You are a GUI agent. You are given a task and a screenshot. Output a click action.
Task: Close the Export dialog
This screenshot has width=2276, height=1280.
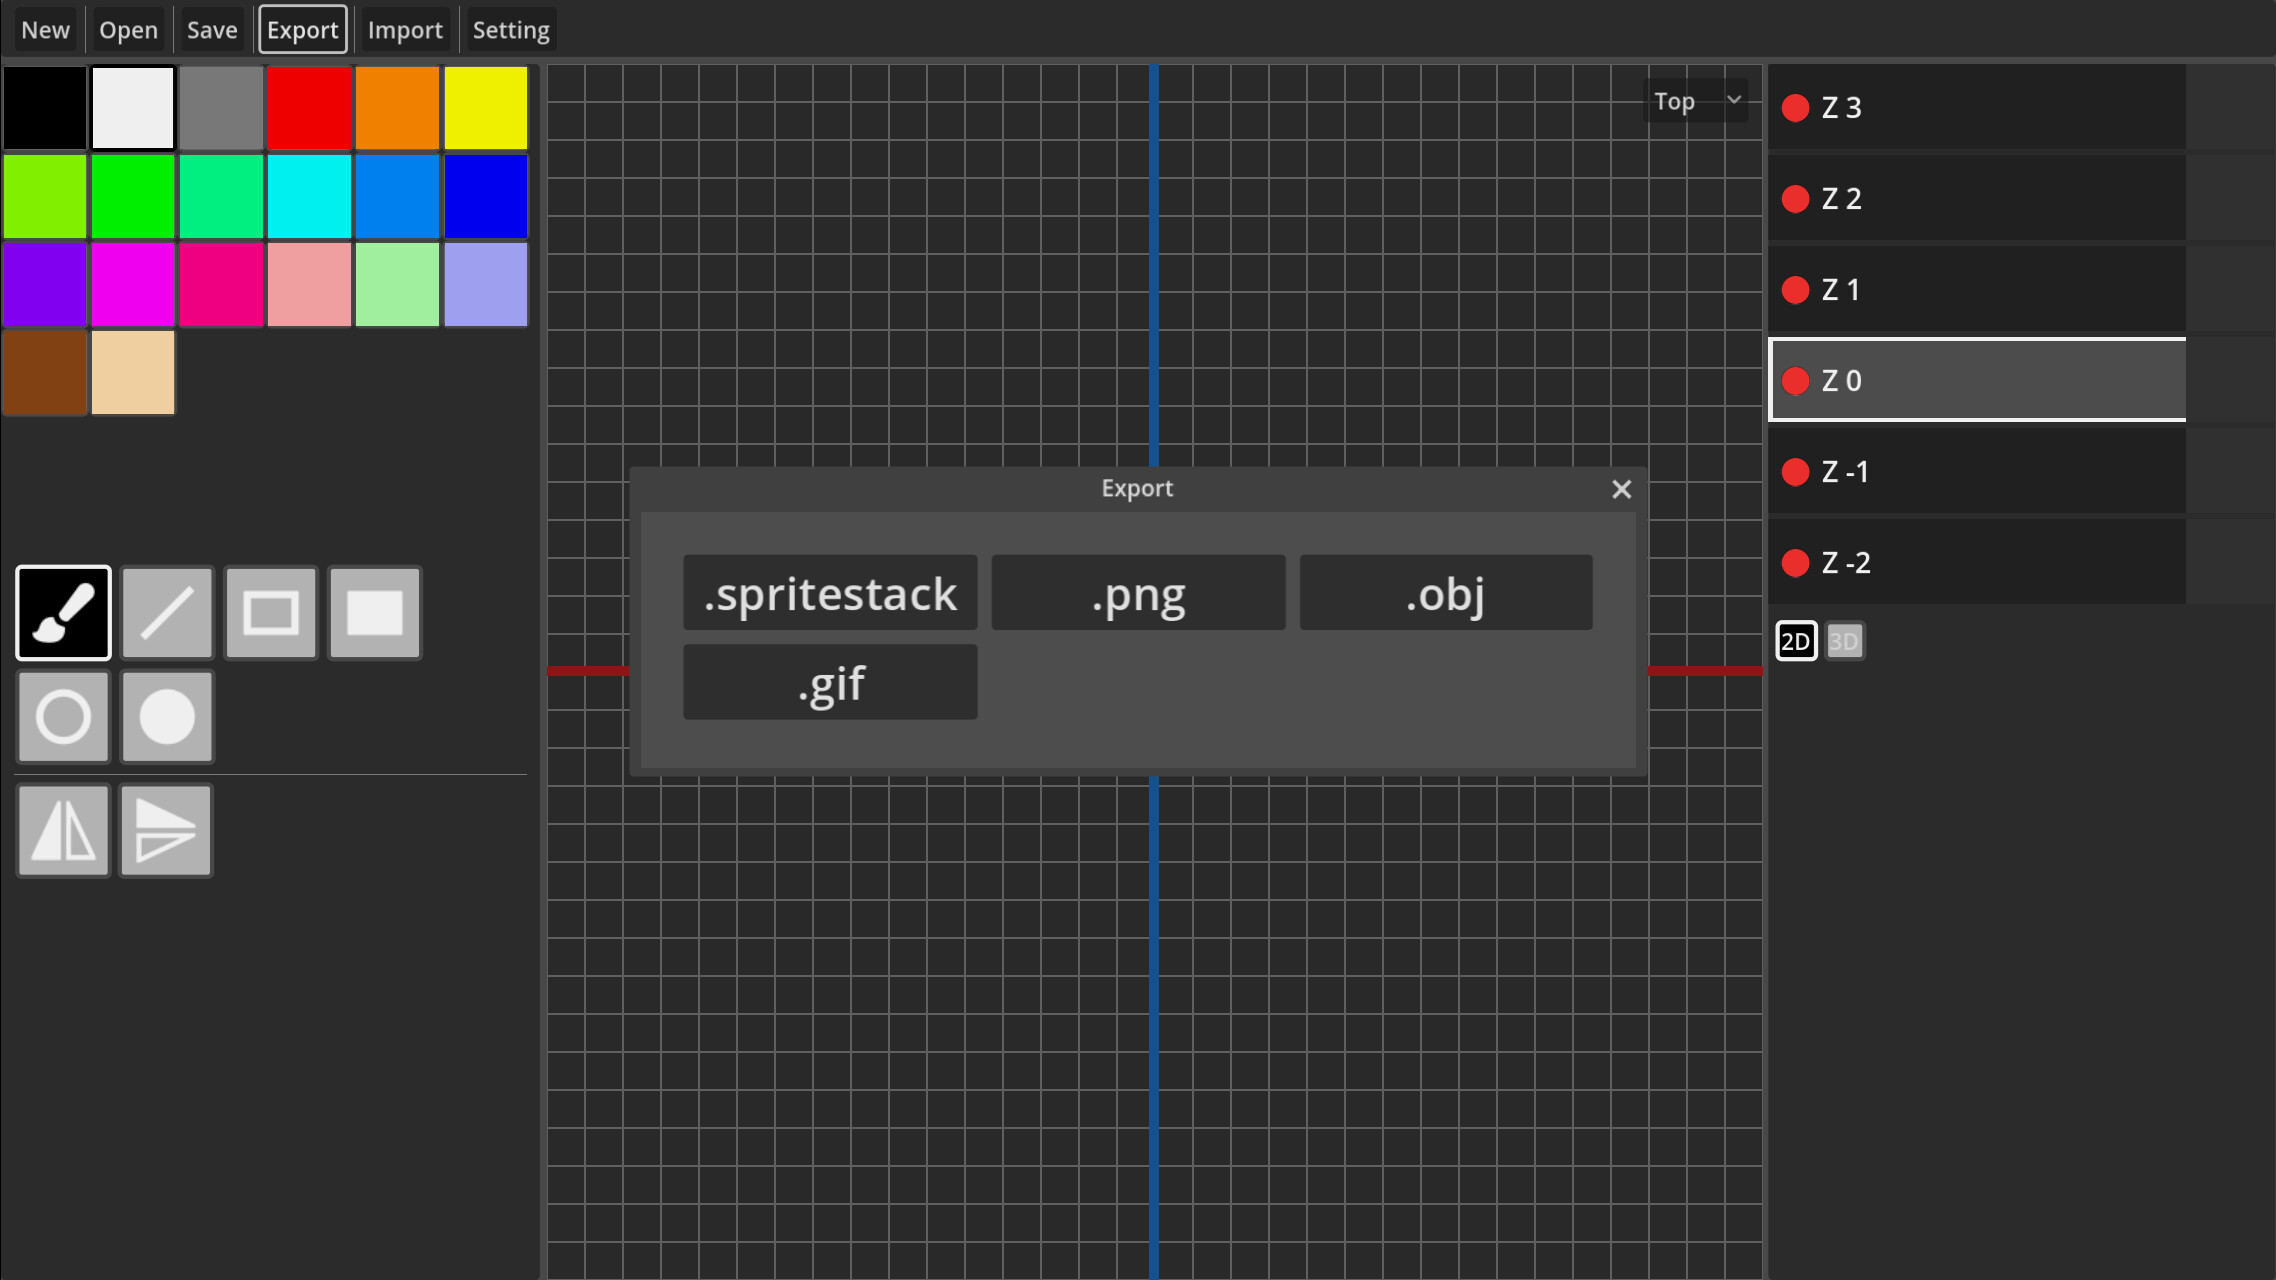pos(1621,489)
